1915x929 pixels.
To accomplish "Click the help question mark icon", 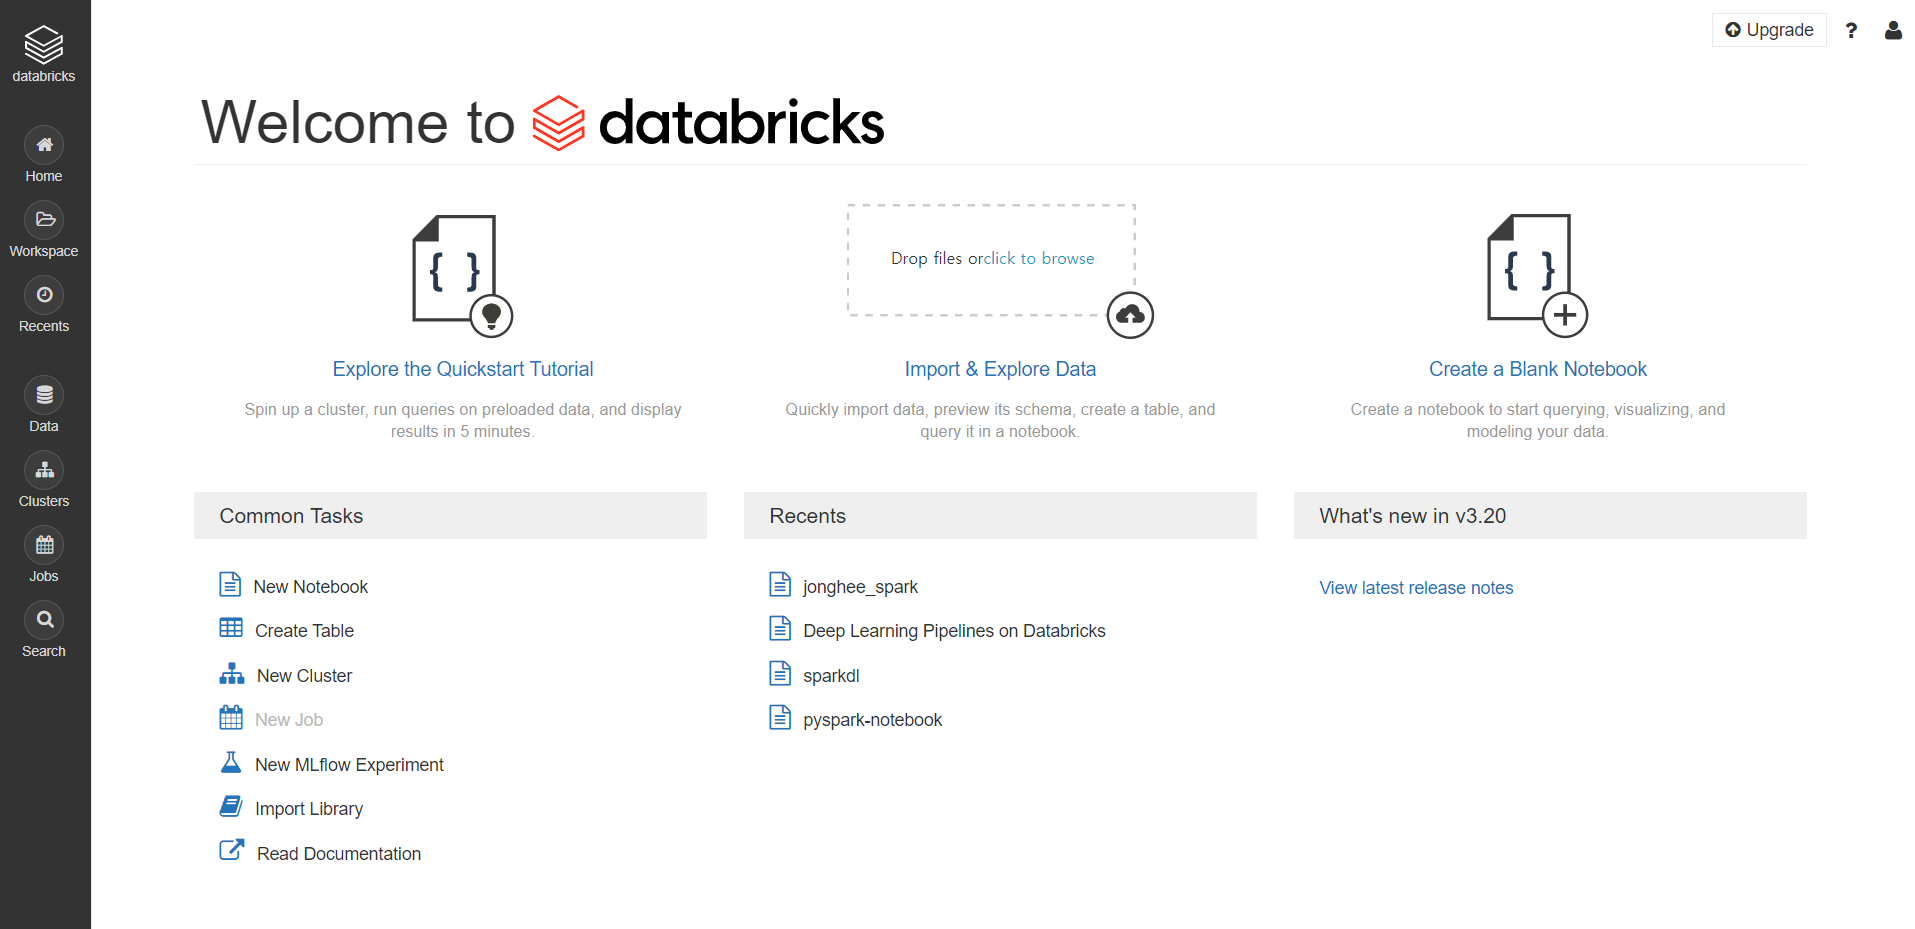I will (x=1851, y=30).
